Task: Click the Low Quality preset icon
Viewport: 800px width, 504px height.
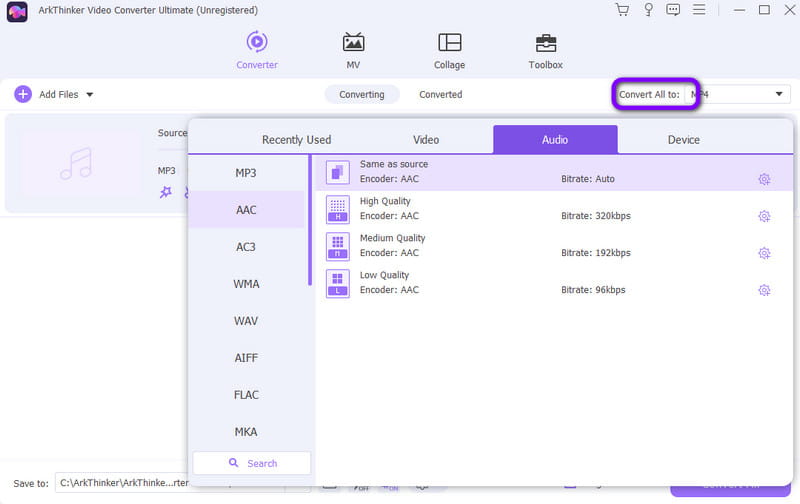Action: pyautogui.click(x=338, y=283)
